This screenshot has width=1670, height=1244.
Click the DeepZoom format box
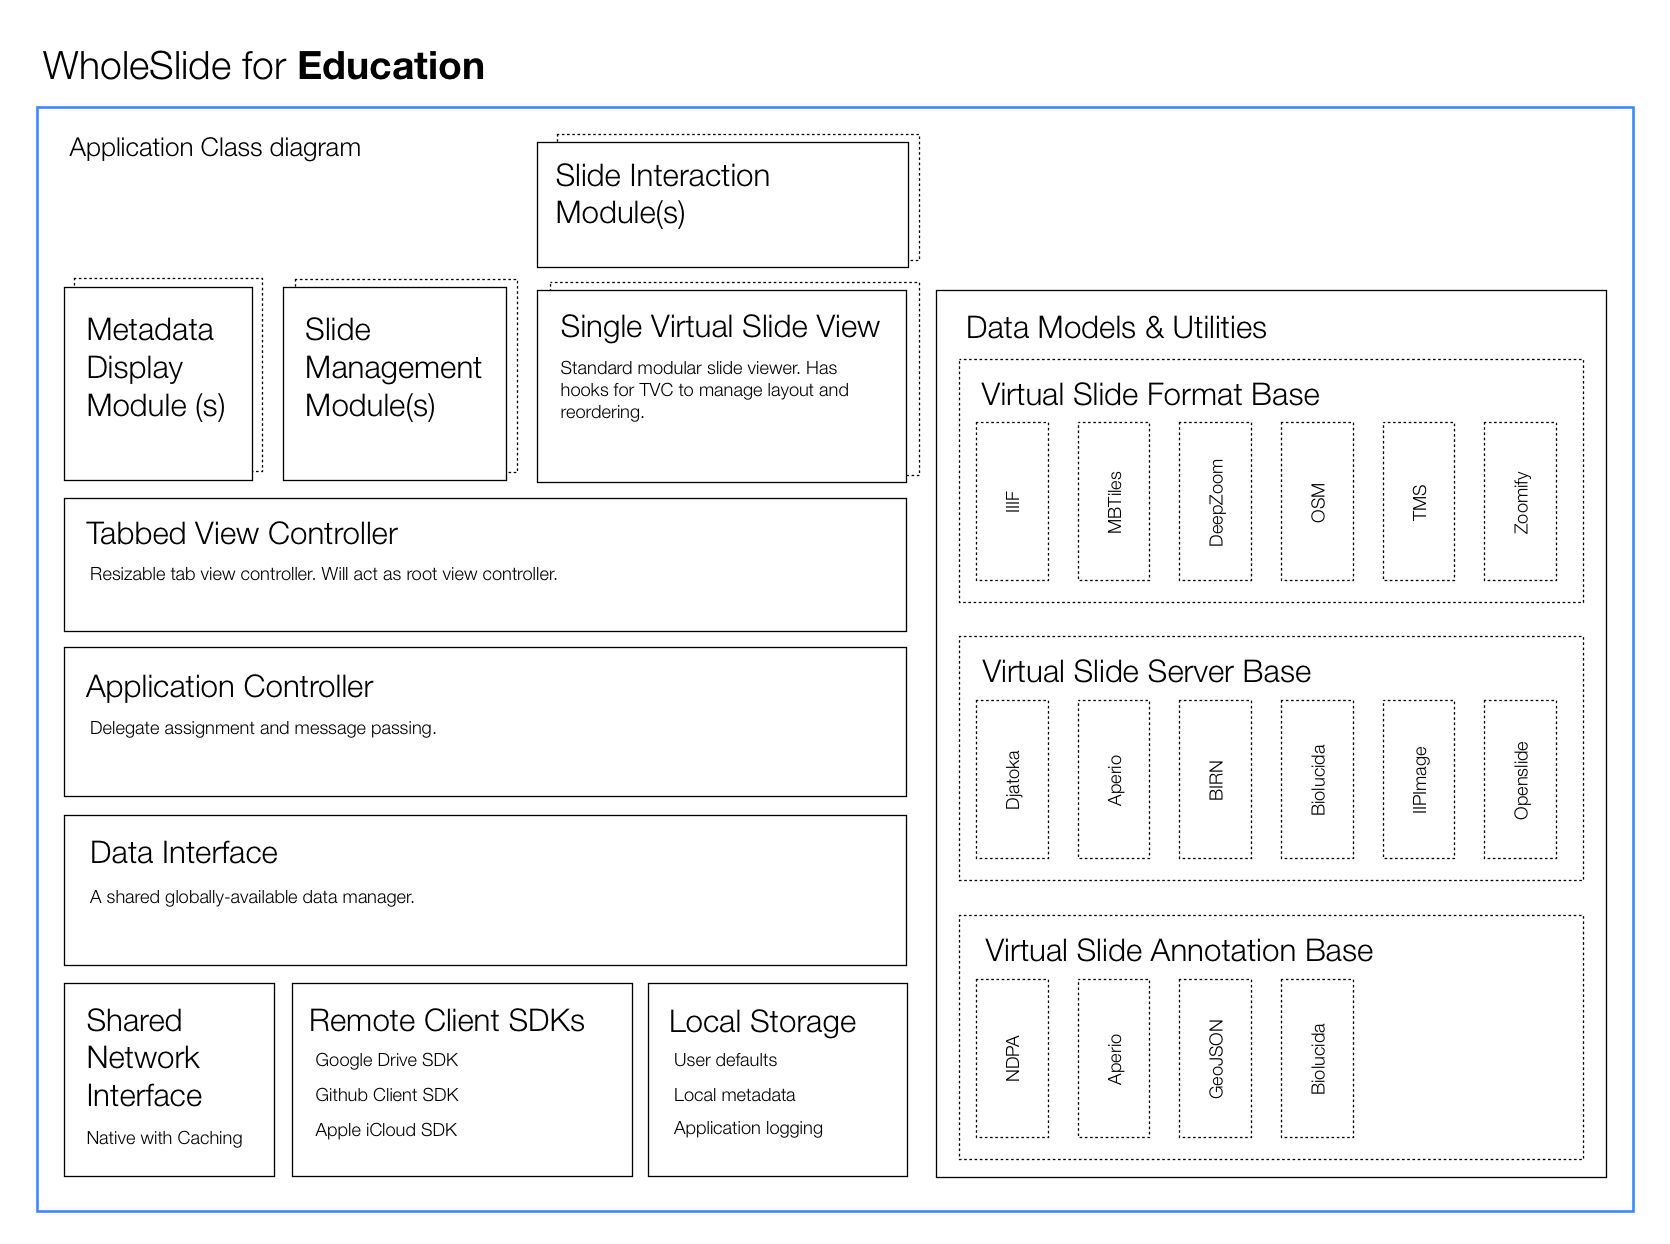(1215, 501)
